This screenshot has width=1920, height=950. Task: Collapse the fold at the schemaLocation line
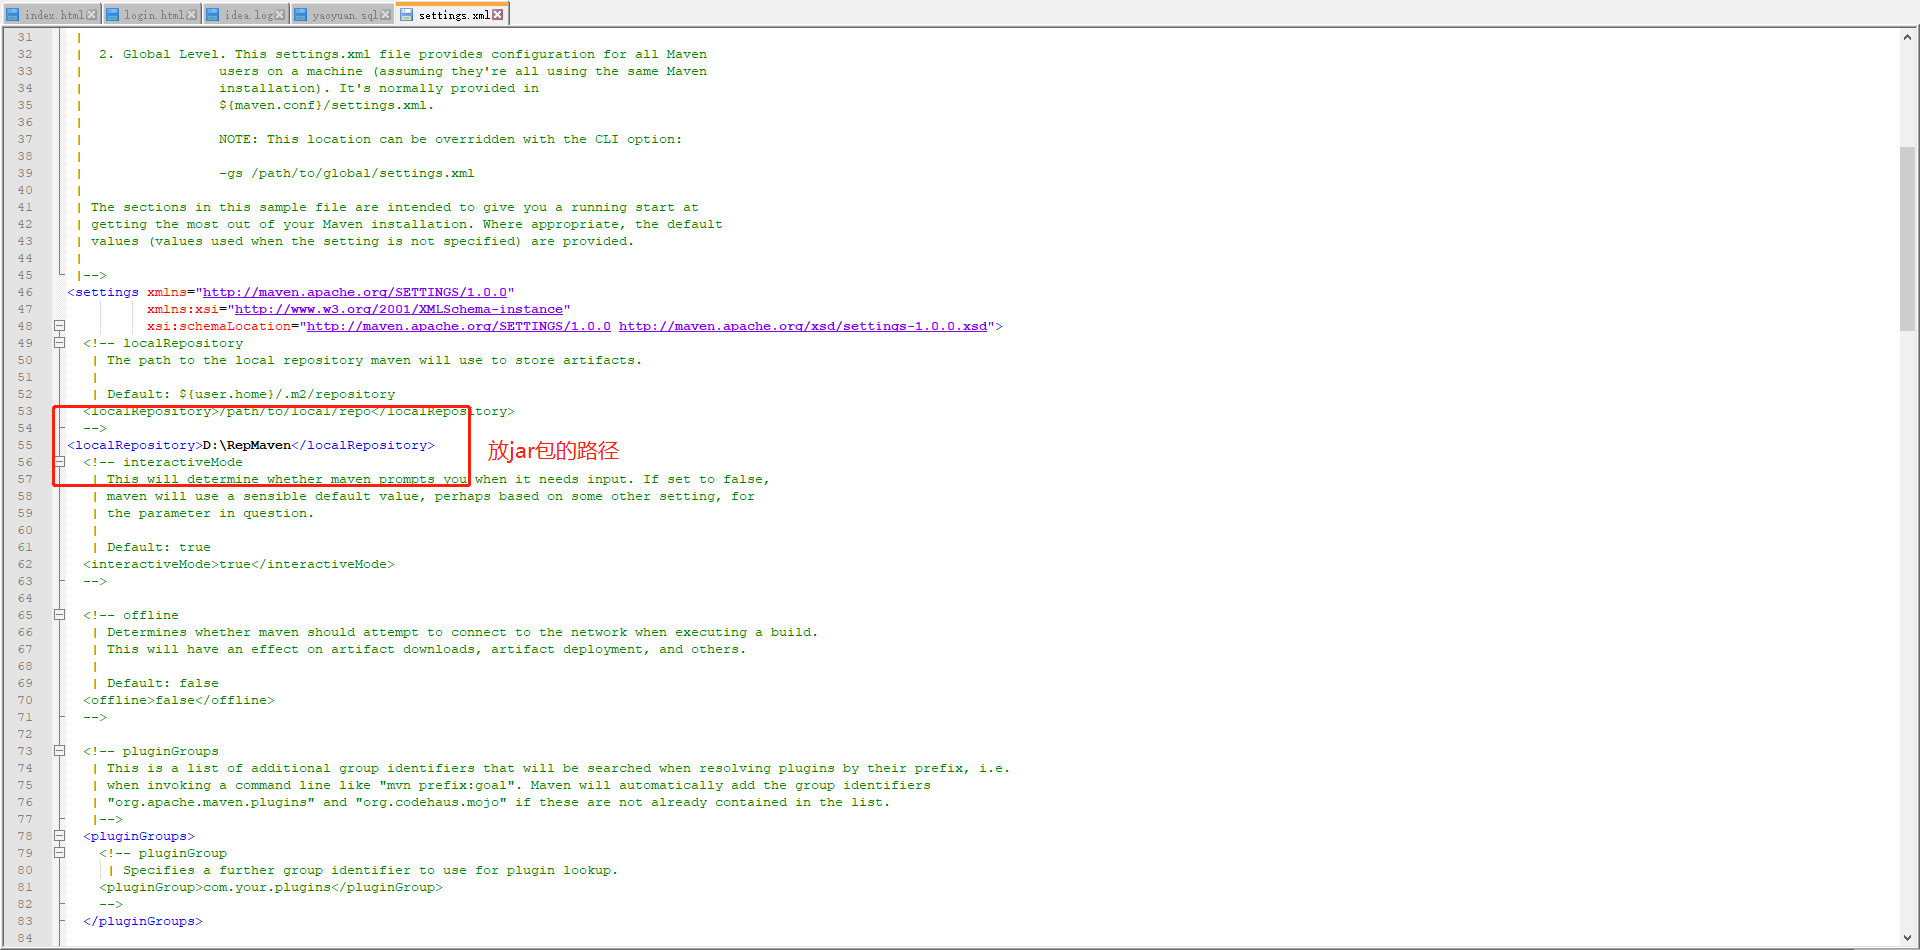(x=59, y=325)
